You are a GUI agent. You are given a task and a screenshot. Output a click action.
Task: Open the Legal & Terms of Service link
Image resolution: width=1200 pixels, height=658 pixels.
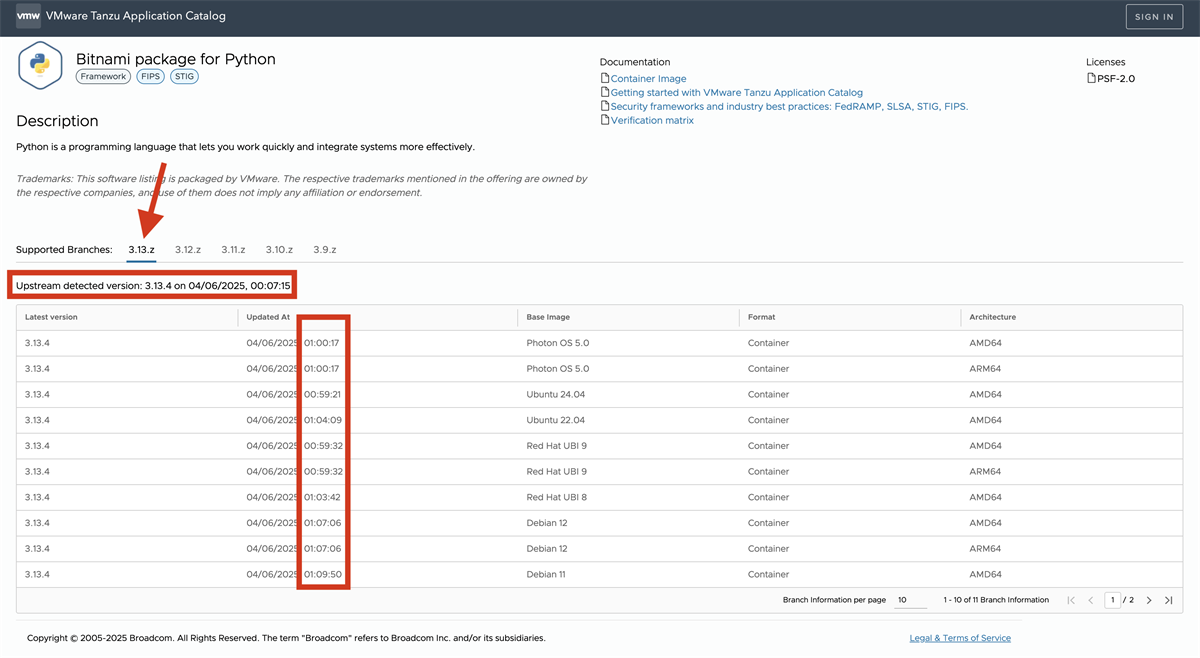[960, 638]
